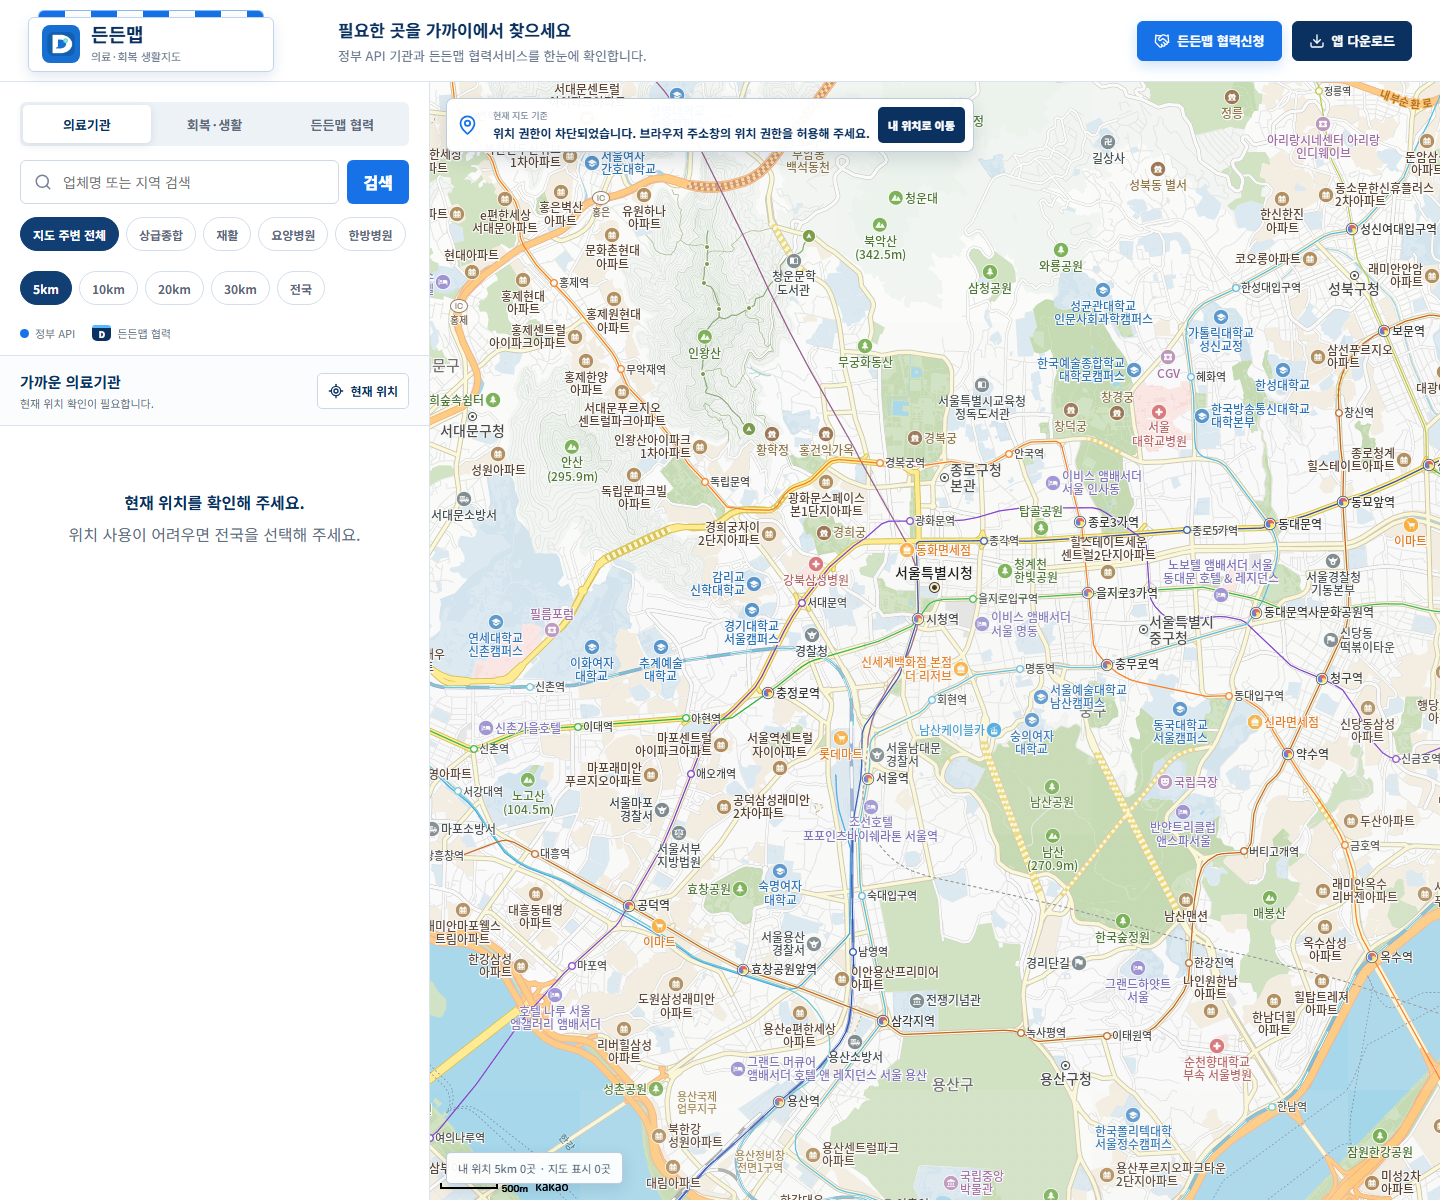Select the 상급종합 filter chip
The width and height of the screenshot is (1440, 1200).
[161, 235]
